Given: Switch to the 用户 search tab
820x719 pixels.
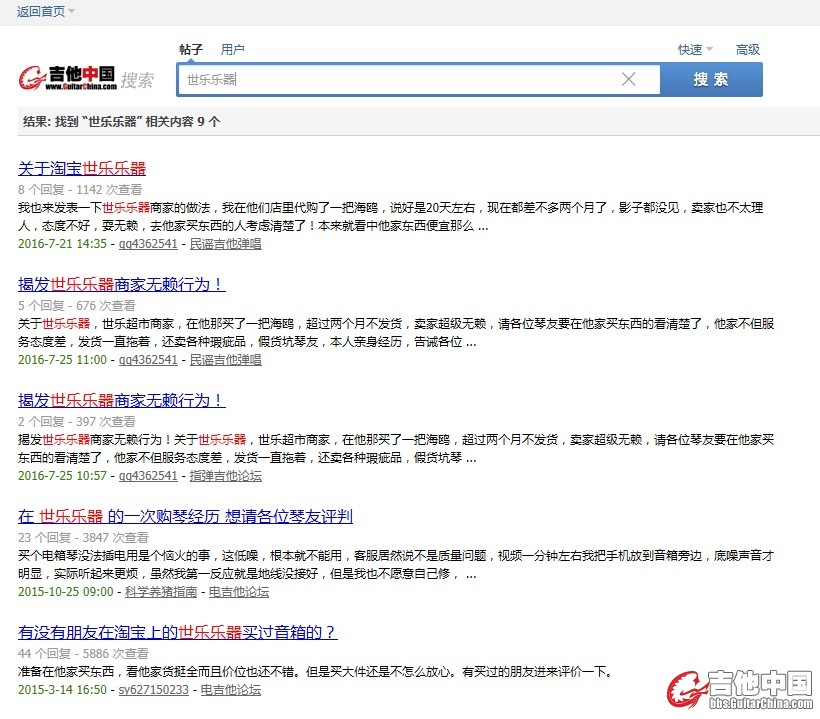Looking at the screenshot, I should (x=233, y=49).
